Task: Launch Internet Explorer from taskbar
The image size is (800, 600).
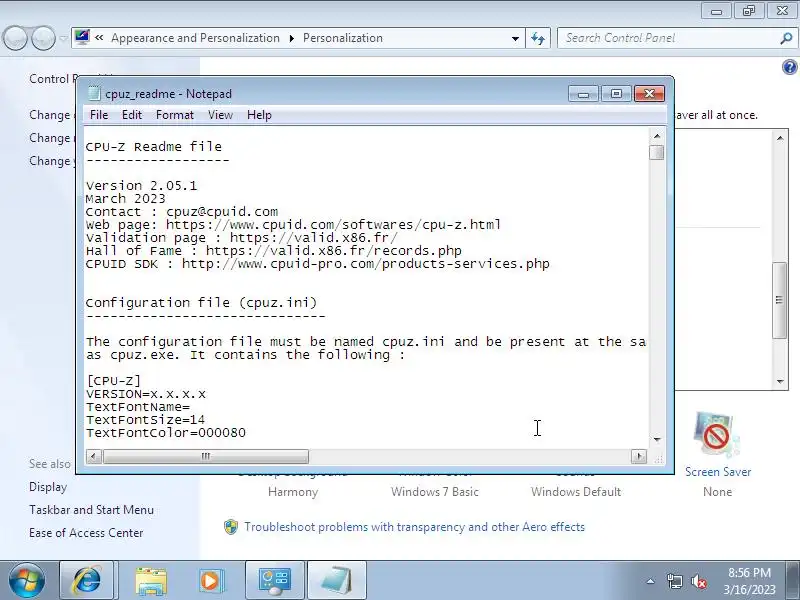Action: coord(87,581)
